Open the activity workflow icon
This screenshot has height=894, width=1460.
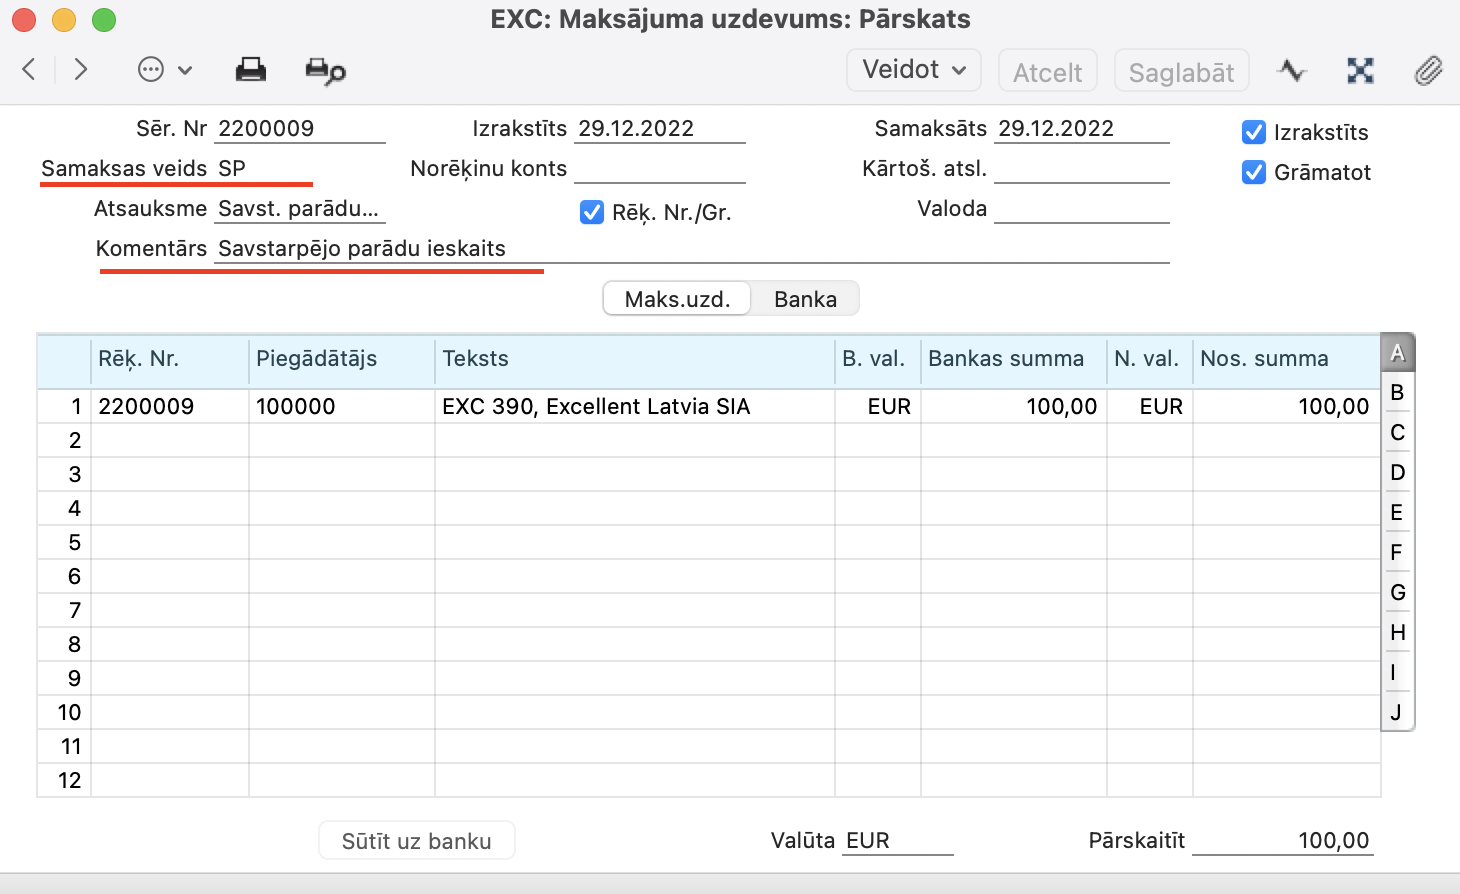(1291, 70)
